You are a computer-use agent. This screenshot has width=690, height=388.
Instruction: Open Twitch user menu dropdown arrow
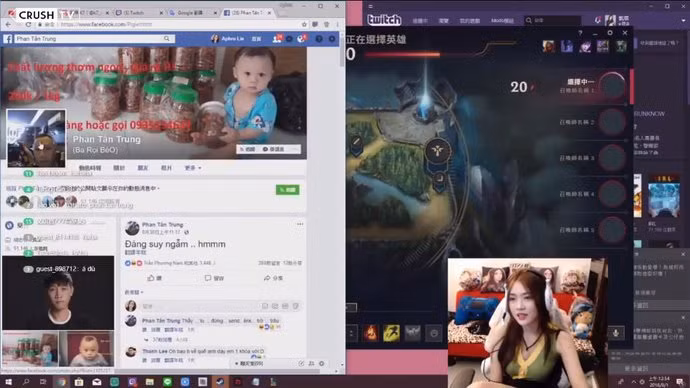(683, 20)
